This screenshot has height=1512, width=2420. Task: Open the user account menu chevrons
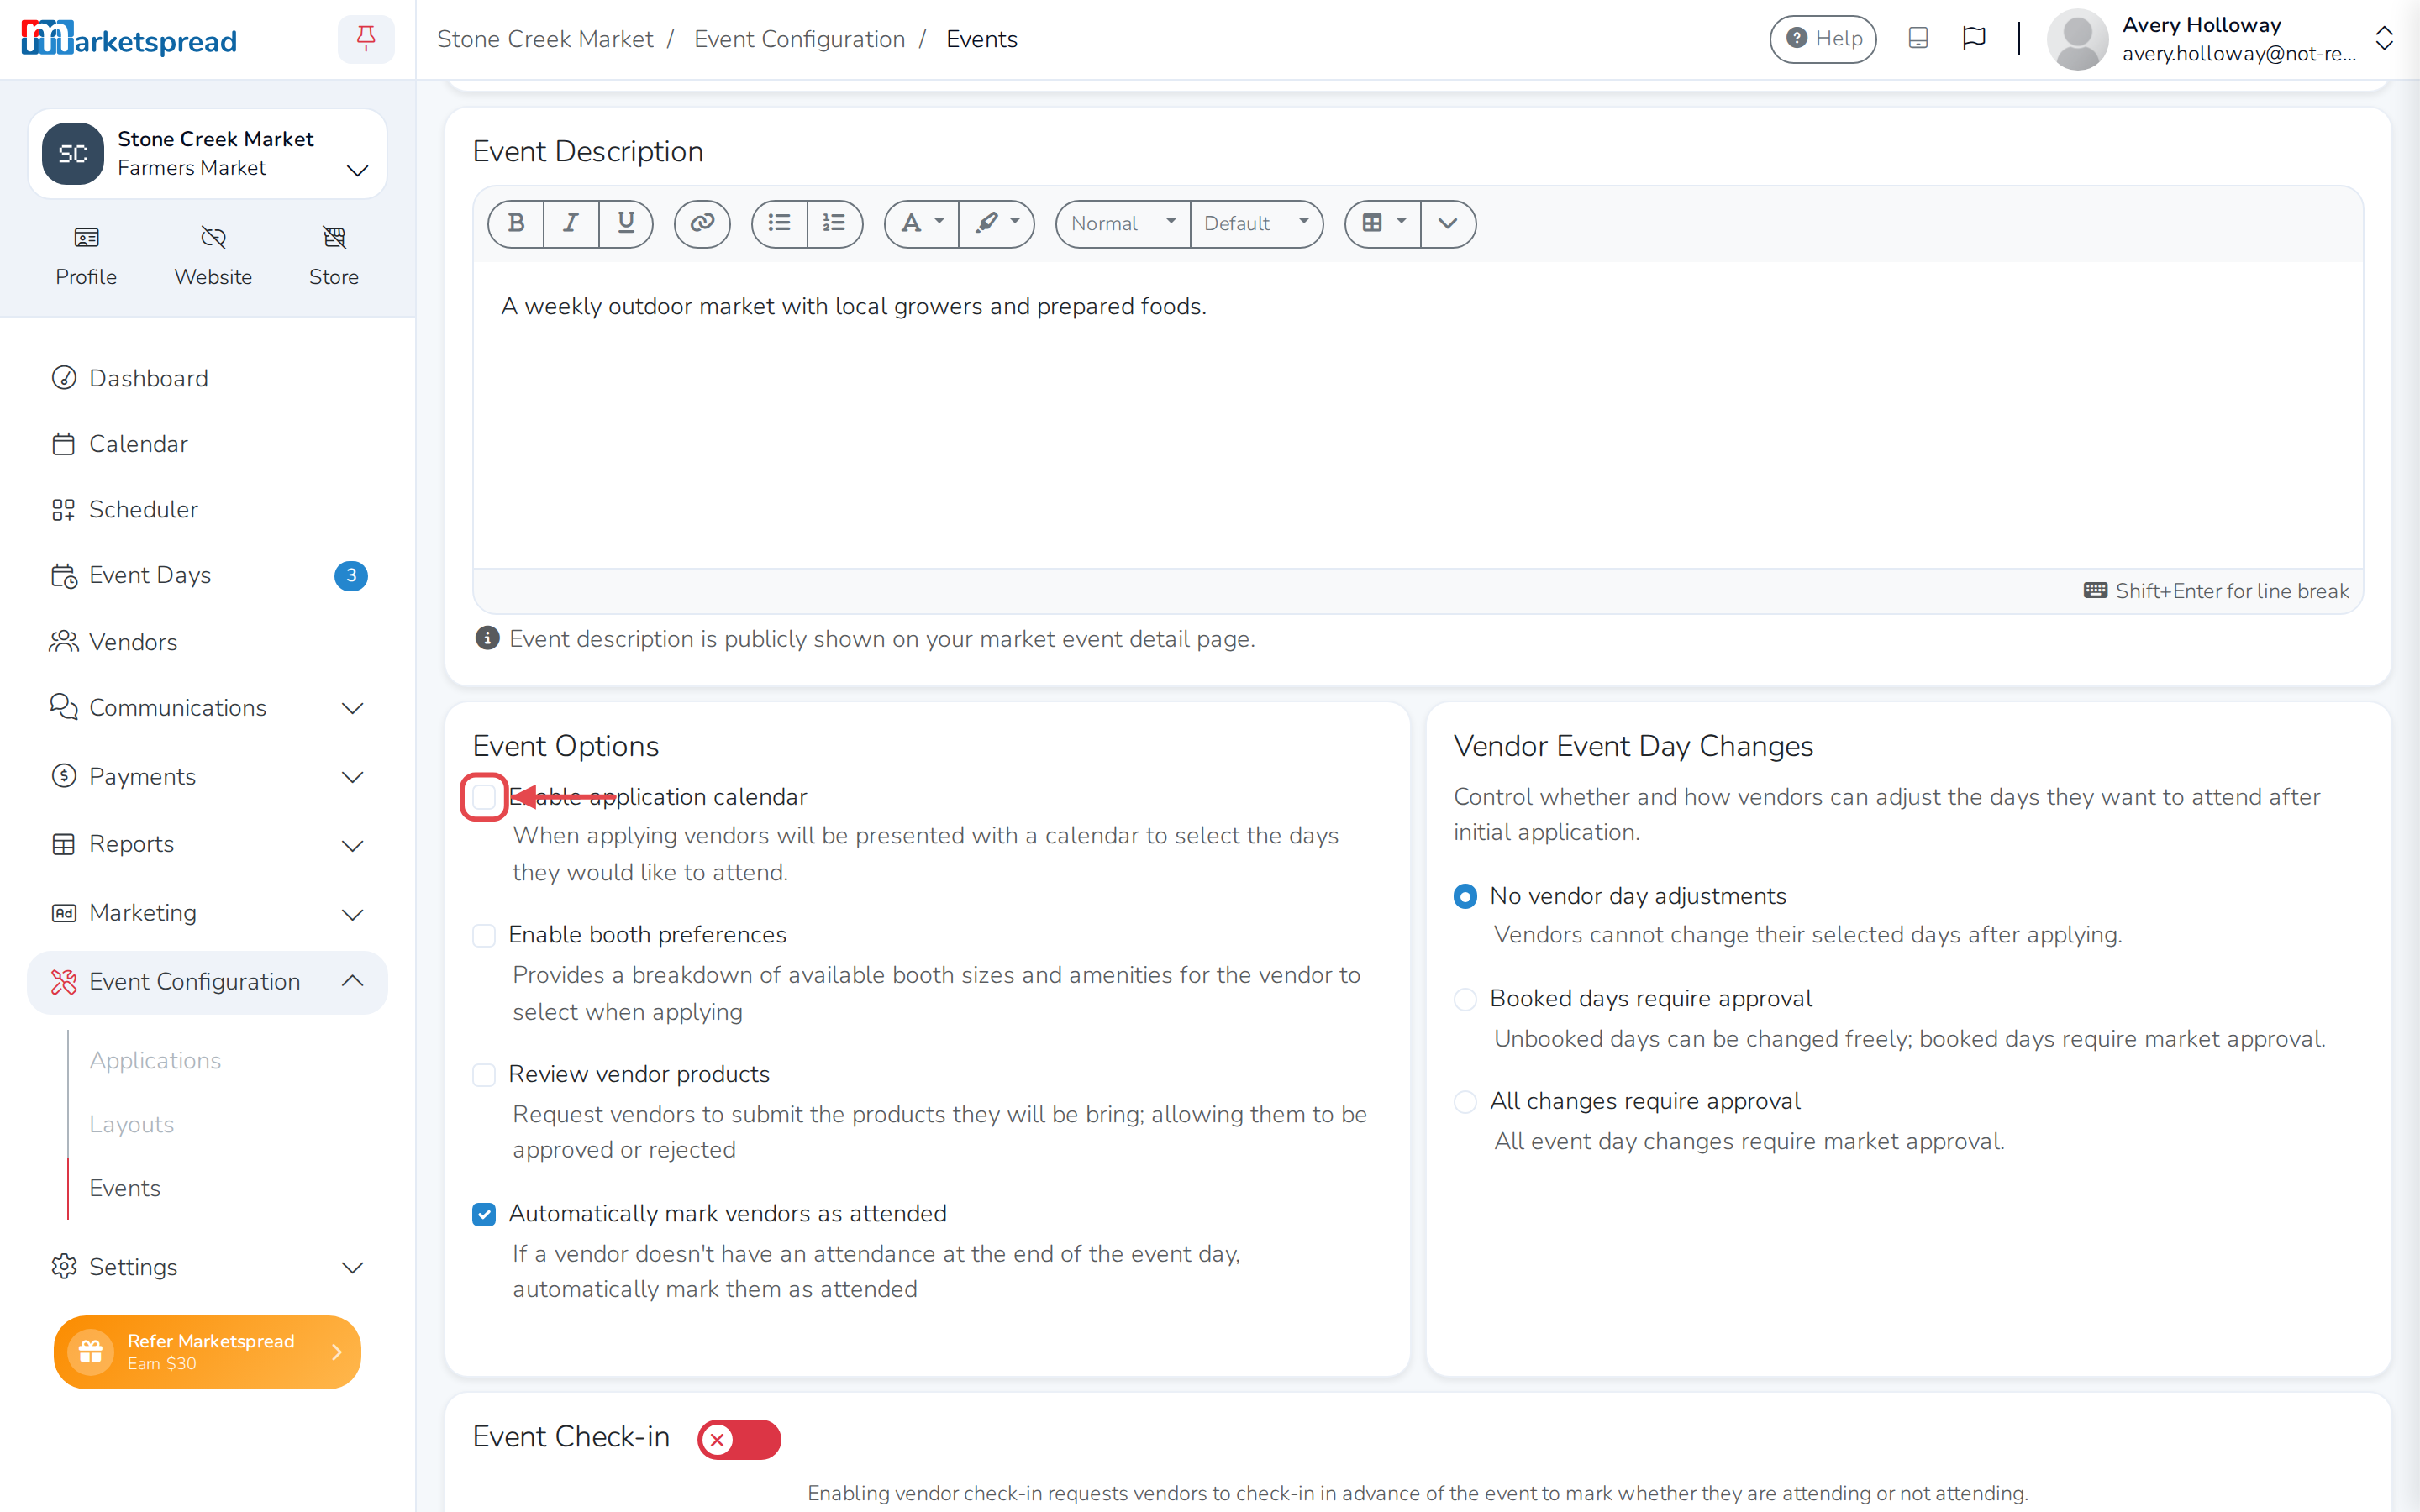(2384, 39)
